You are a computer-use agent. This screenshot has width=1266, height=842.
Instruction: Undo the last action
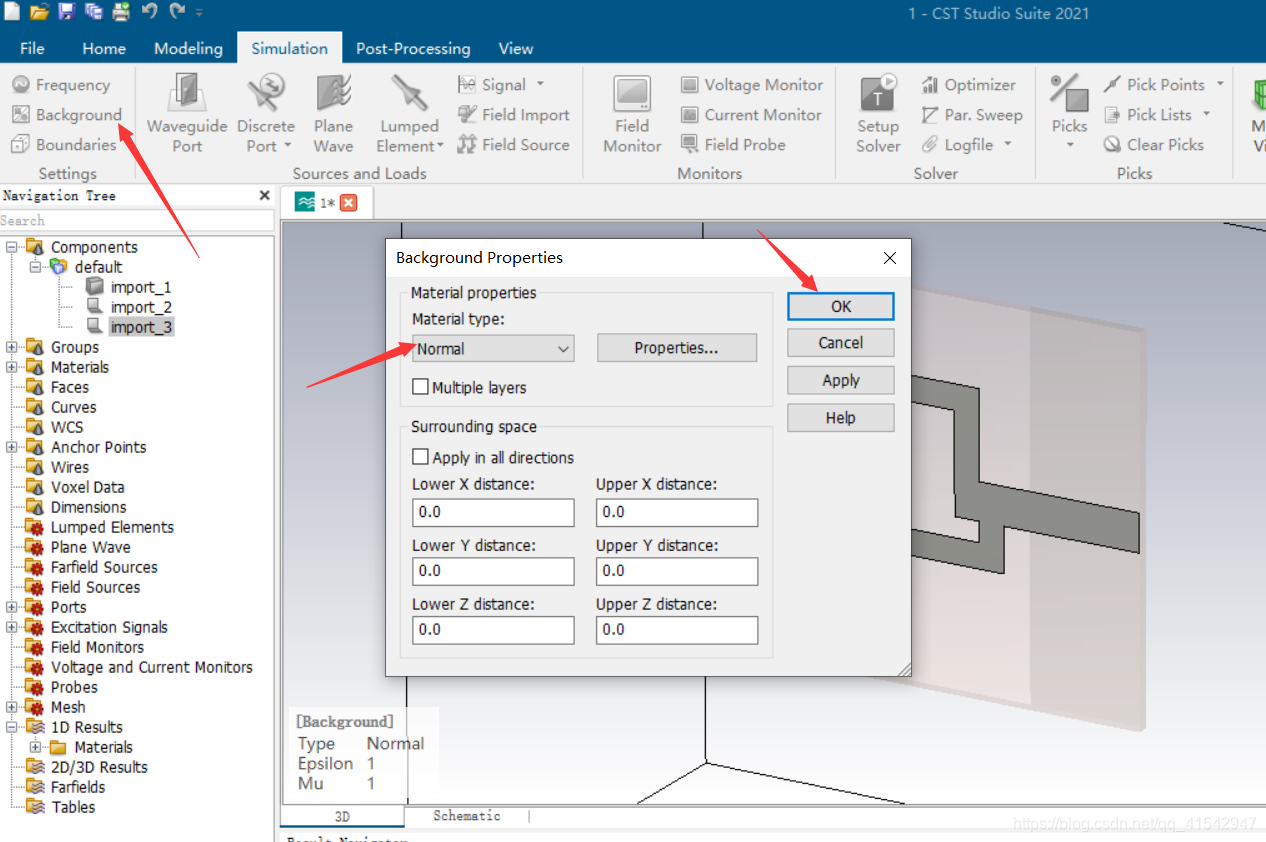click(149, 12)
